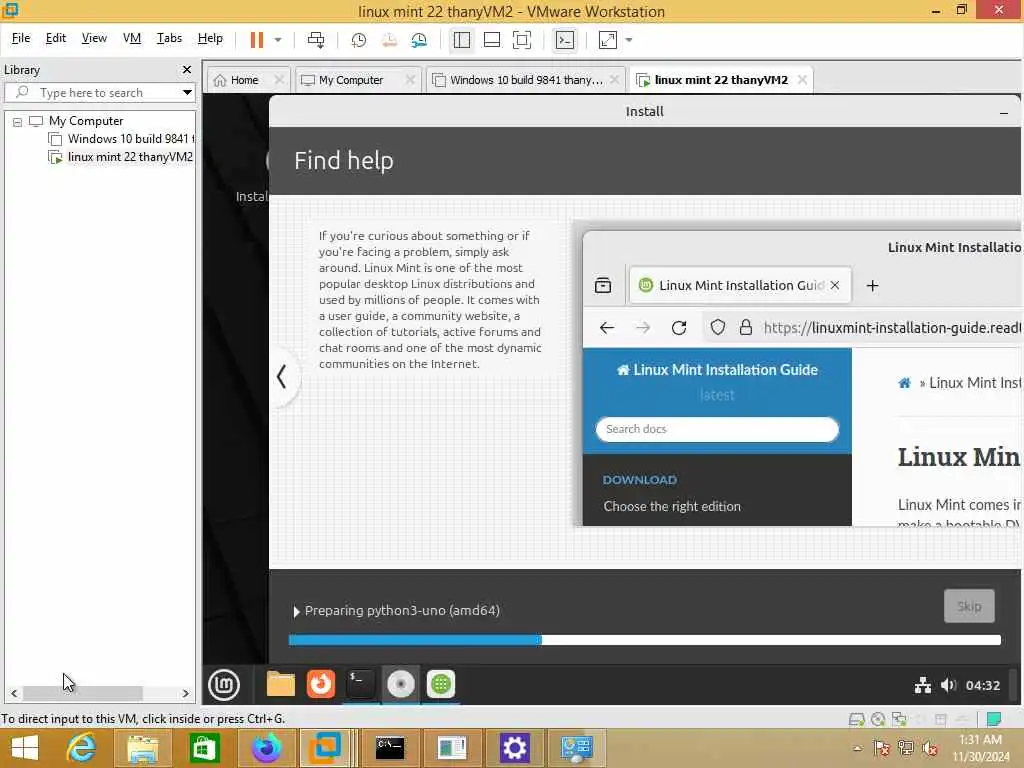Open the Tabs menu
Image resolution: width=1024 pixels, height=768 pixels.
click(169, 38)
